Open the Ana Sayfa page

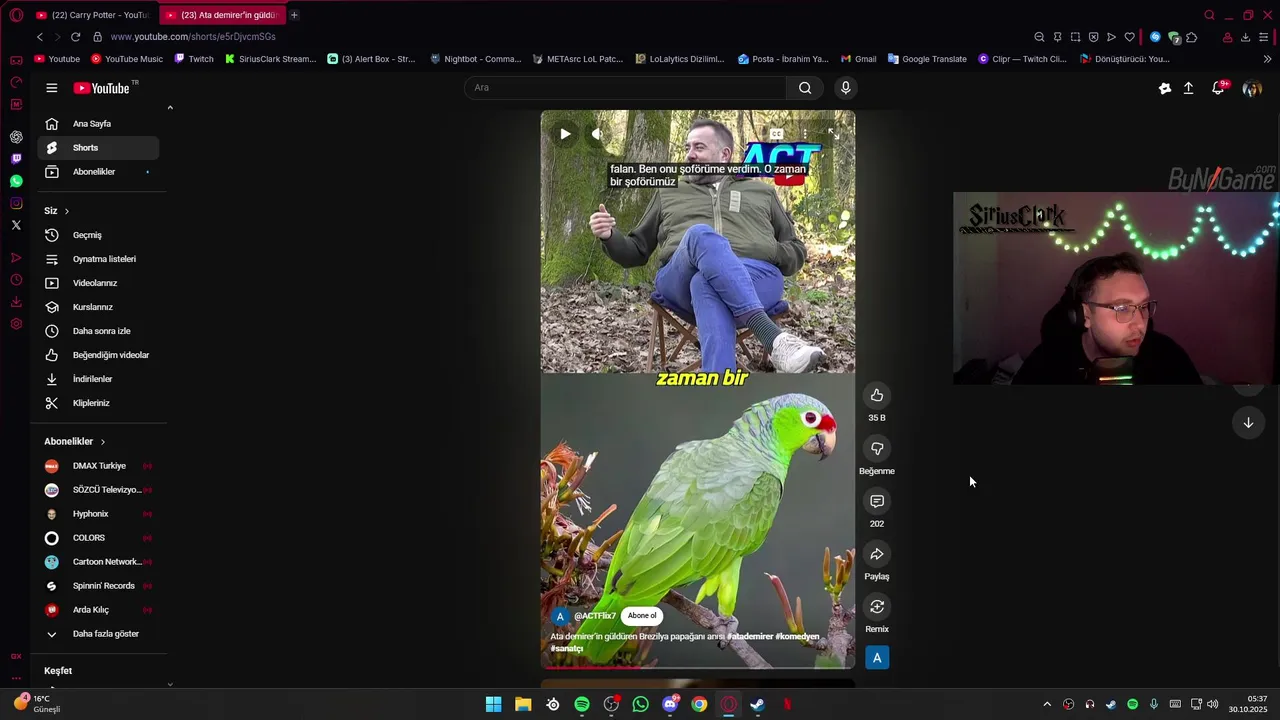pyautogui.click(x=98, y=124)
